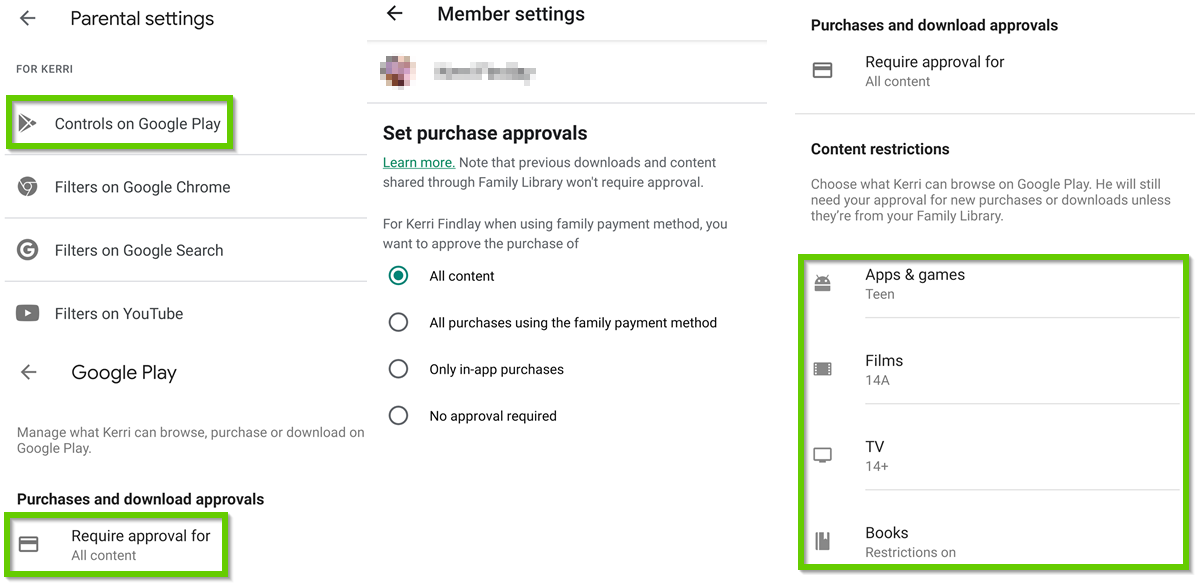Viewport: 1196px width, 585px height.
Task: Open TV 14+ content restriction
Action: (x=876, y=455)
